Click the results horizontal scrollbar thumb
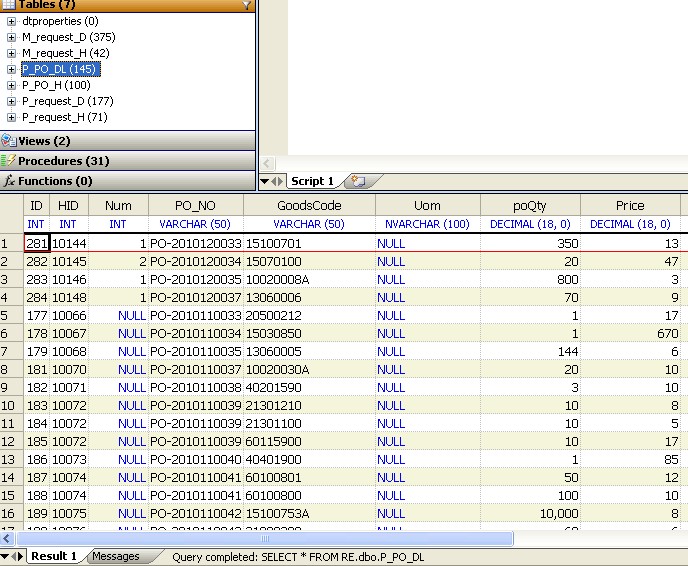The height and width of the screenshot is (566, 688). pyautogui.click(x=265, y=538)
